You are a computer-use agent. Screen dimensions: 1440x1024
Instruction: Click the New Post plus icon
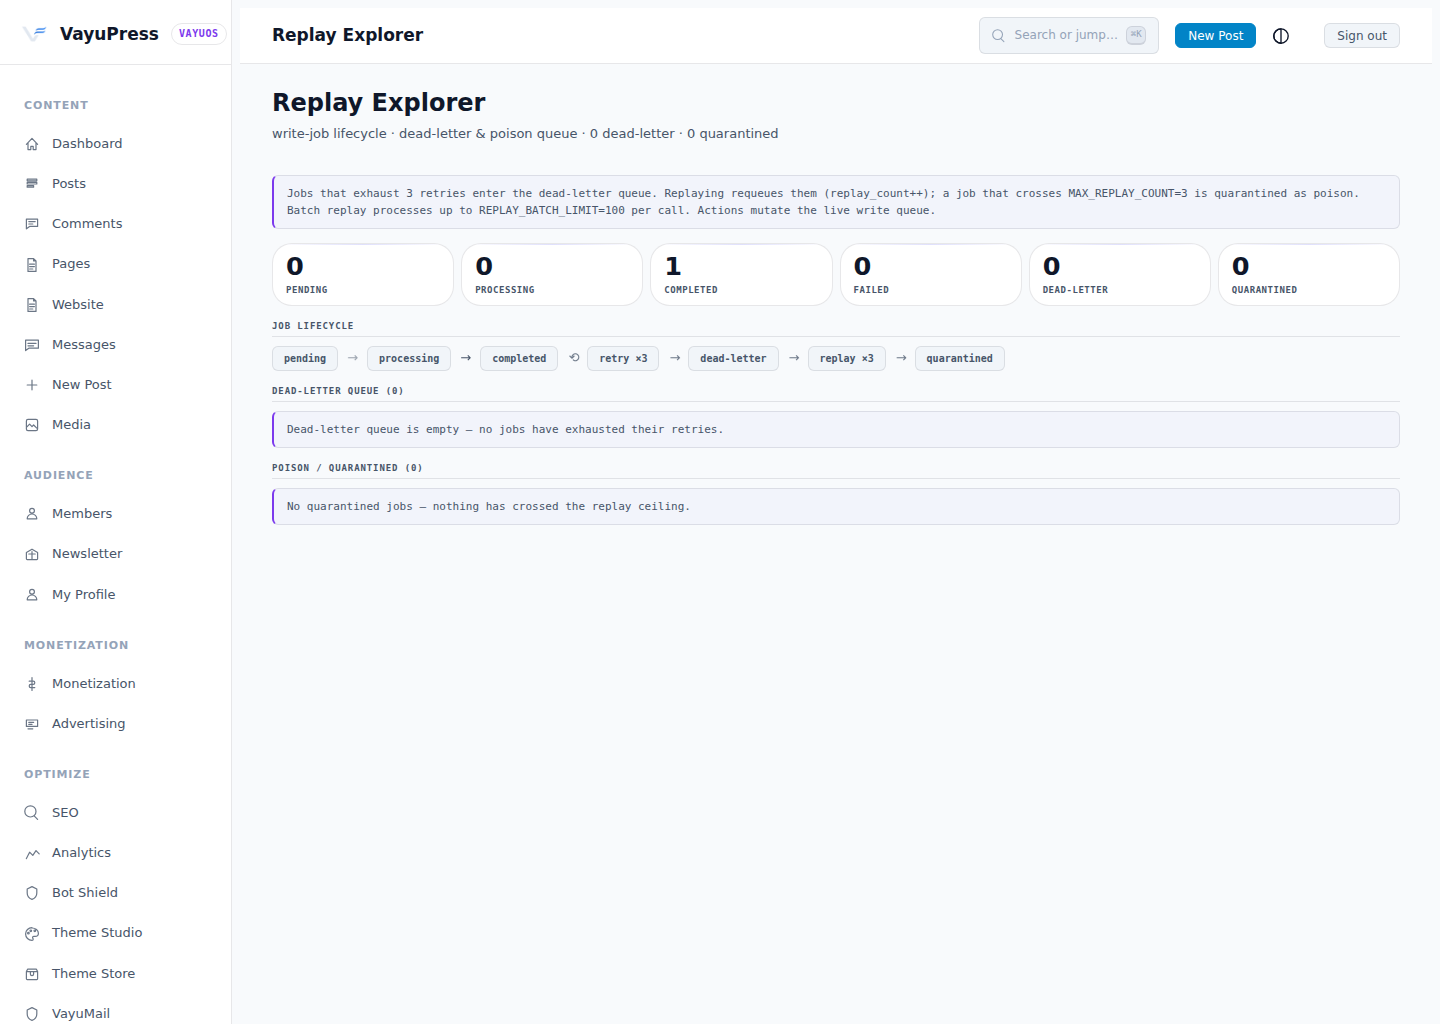click(x=32, y=385)
